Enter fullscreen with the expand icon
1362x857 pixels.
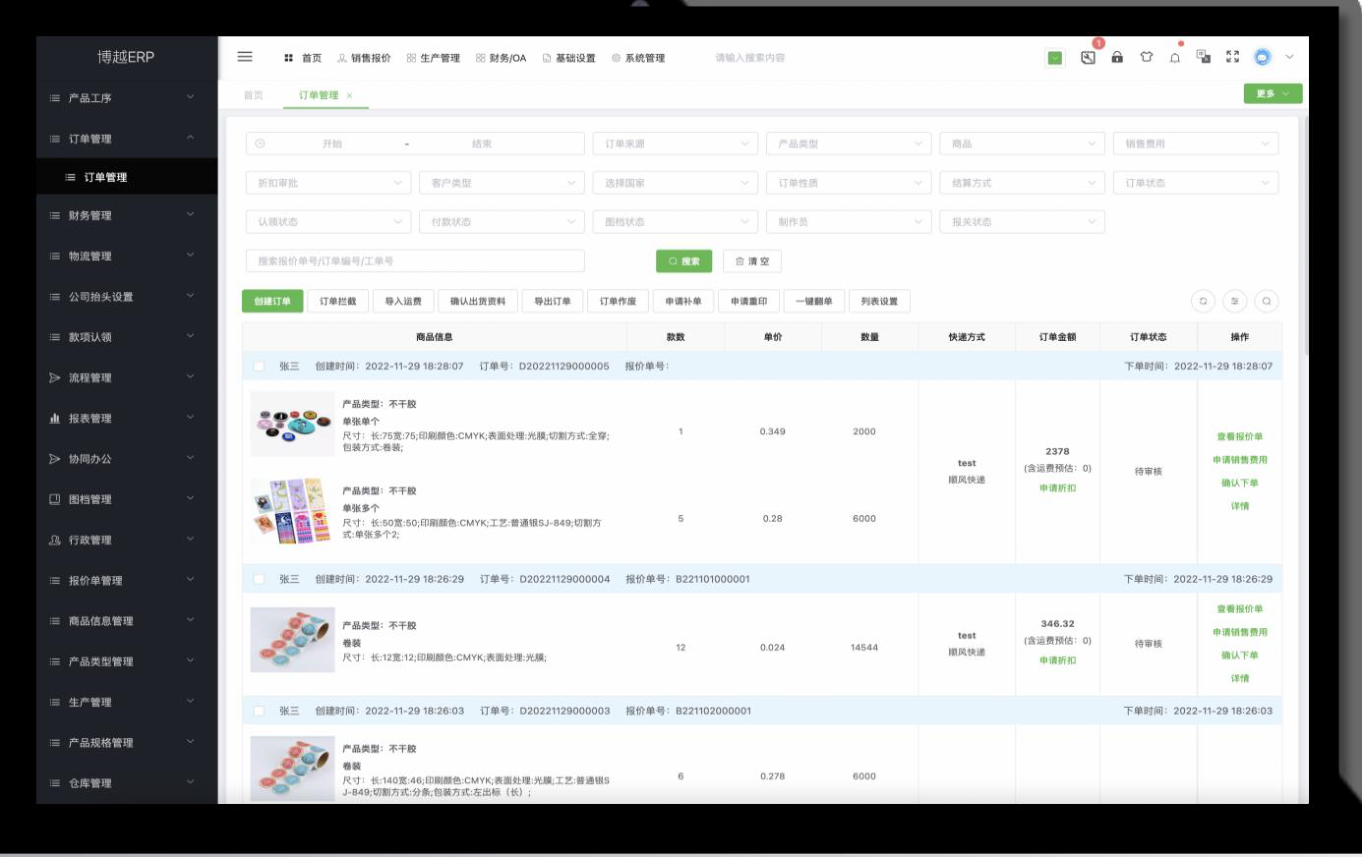tap(1233, 59)
